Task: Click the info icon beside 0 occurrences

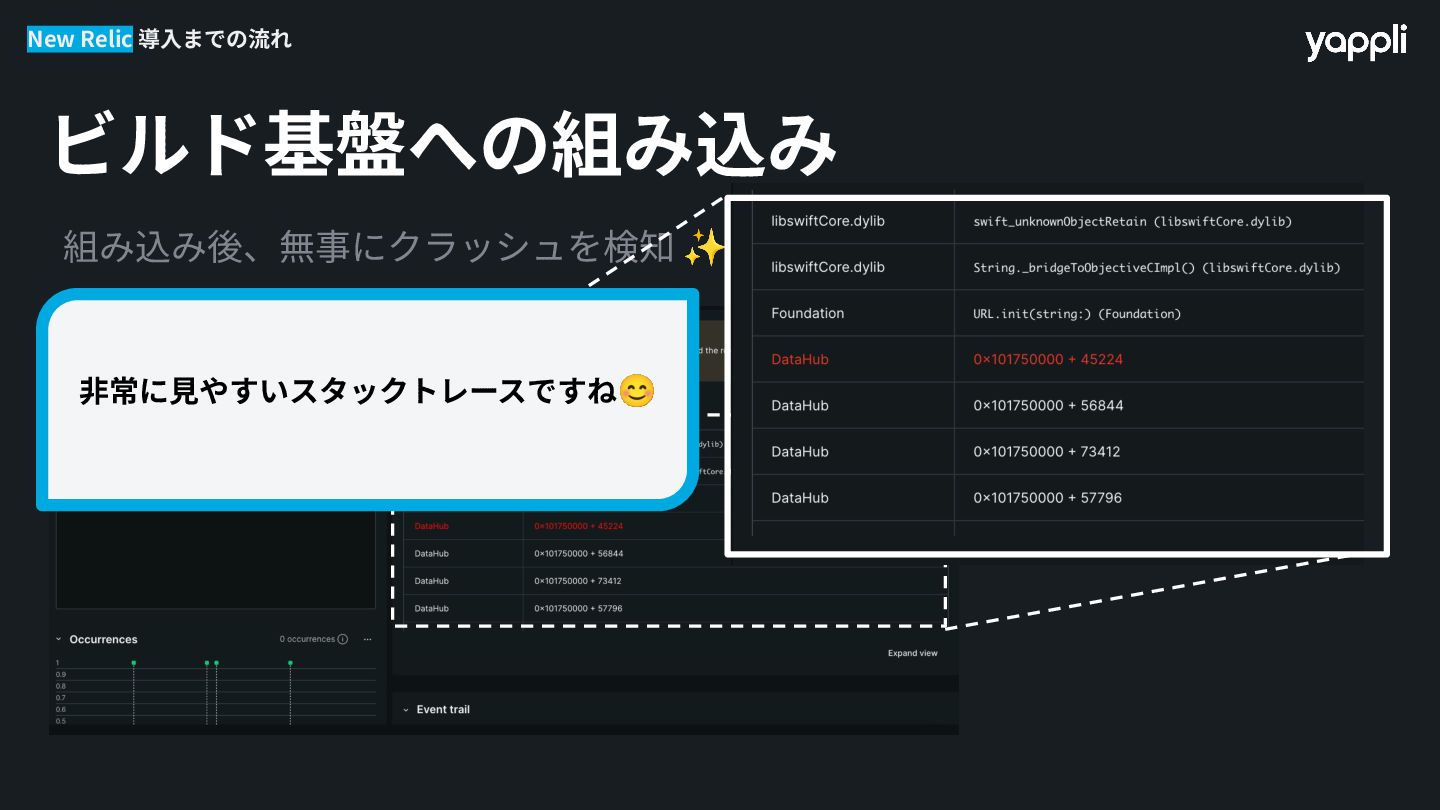Action: click(343, 639)
